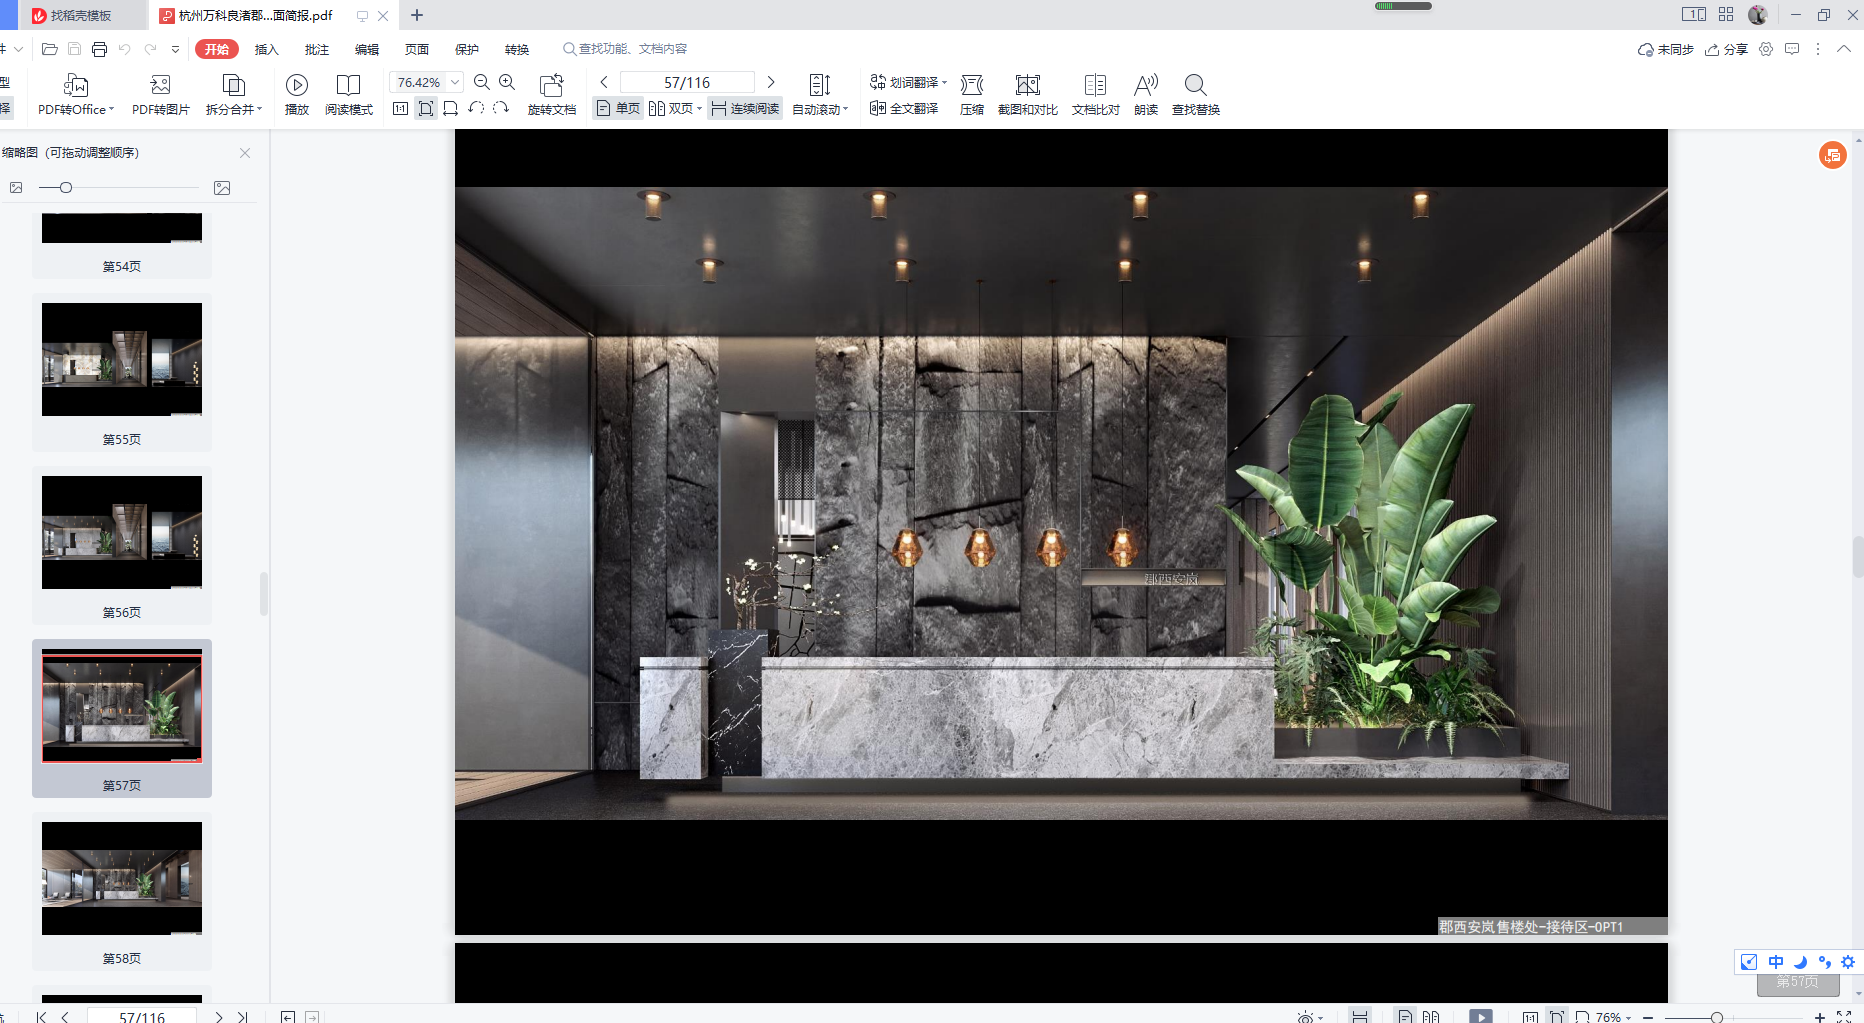The width and height of the screenshot is (1864, 1023).
Task: Open 查找替换 find and replace
Action: (1196, 95)
